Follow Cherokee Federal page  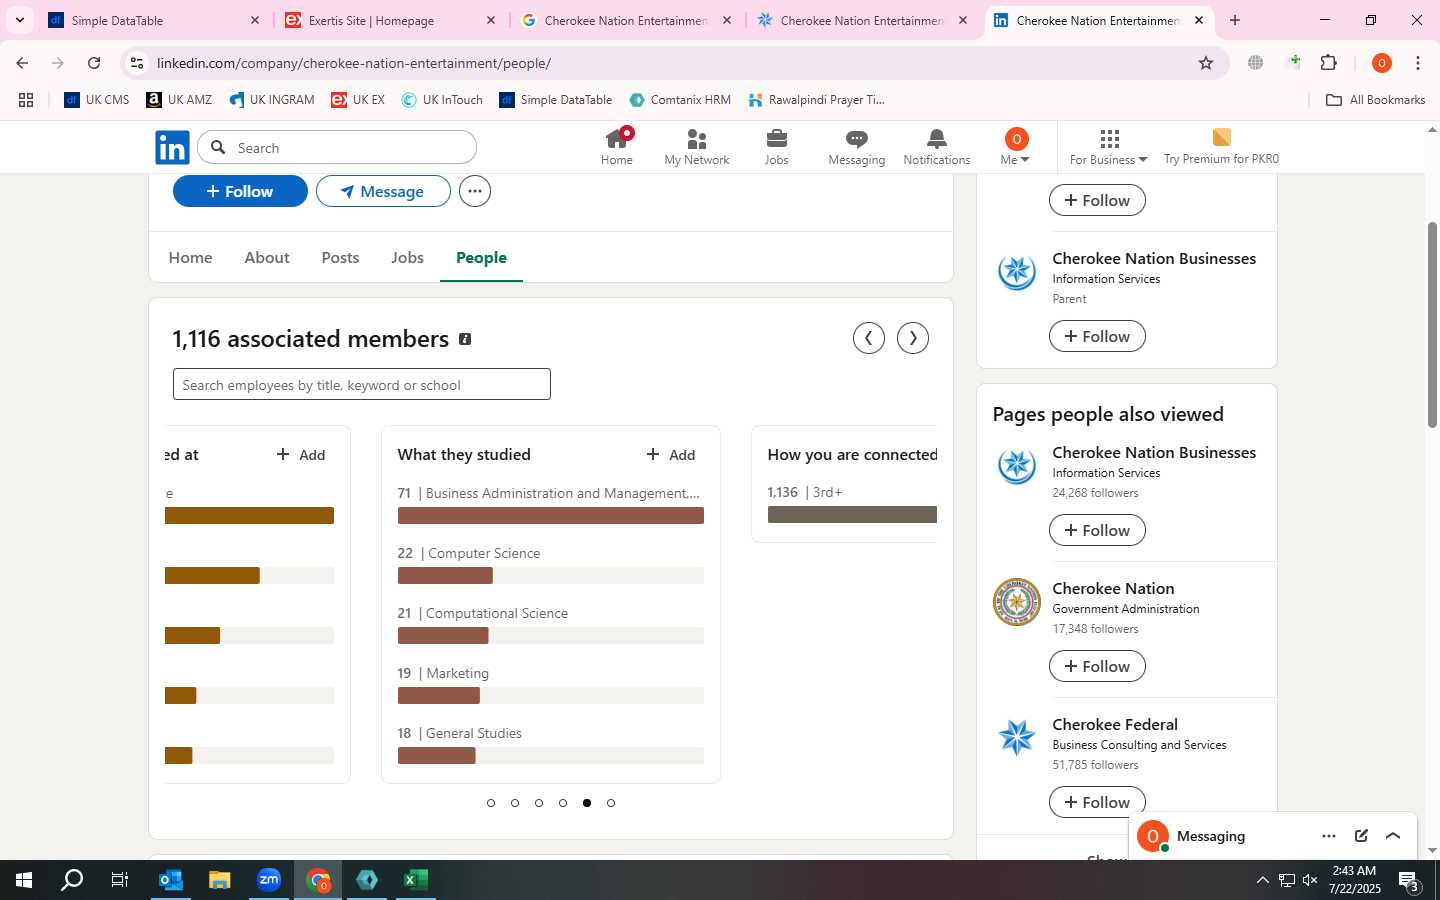point(1097,802)
